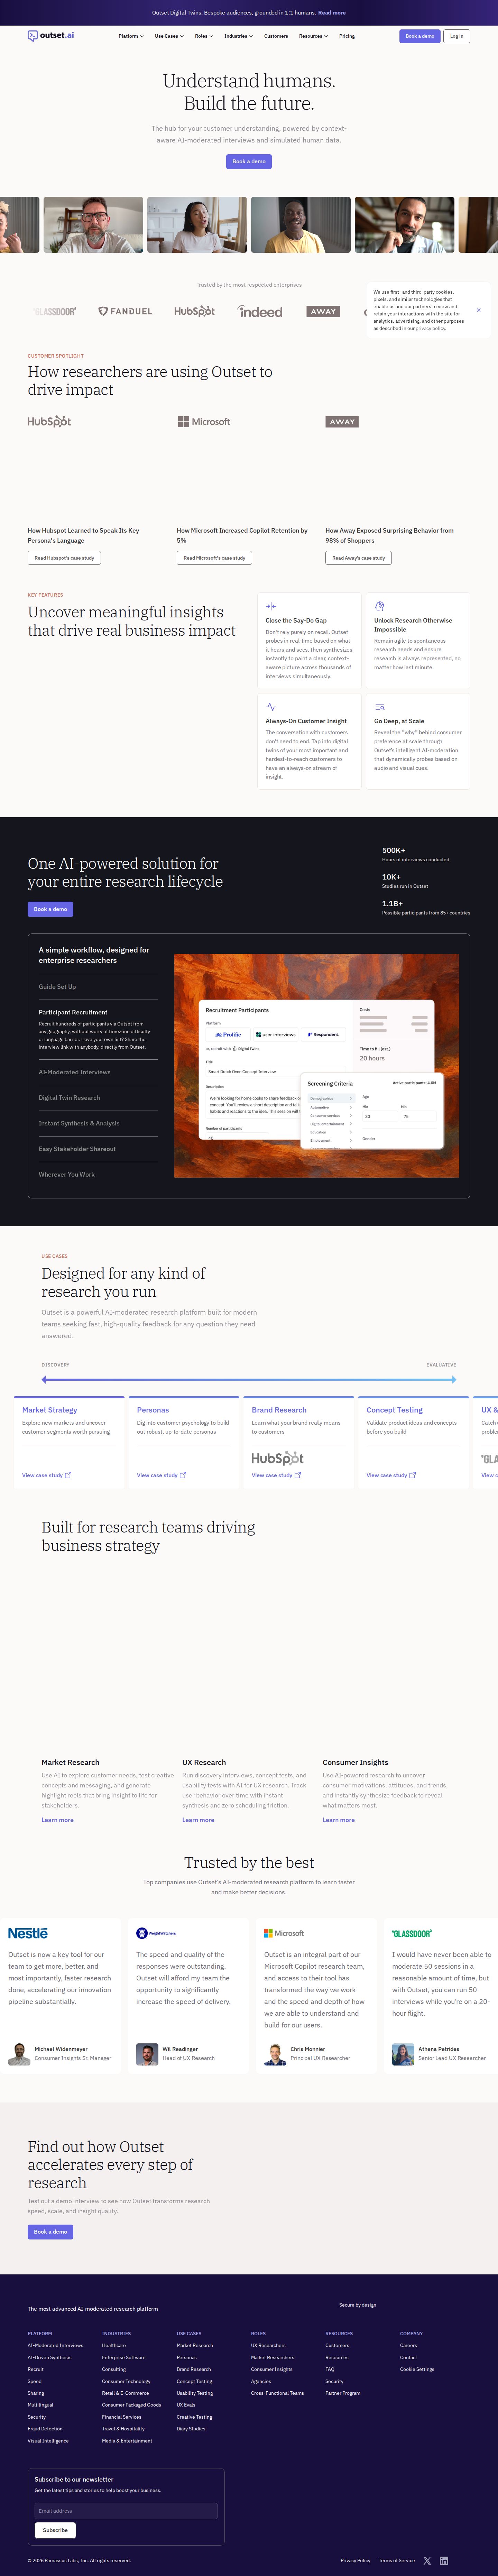This screenshot has height=2576, width=498.
Task: Click the Glassdoor logo in testimonials
Action: [x=412, y=1933]
